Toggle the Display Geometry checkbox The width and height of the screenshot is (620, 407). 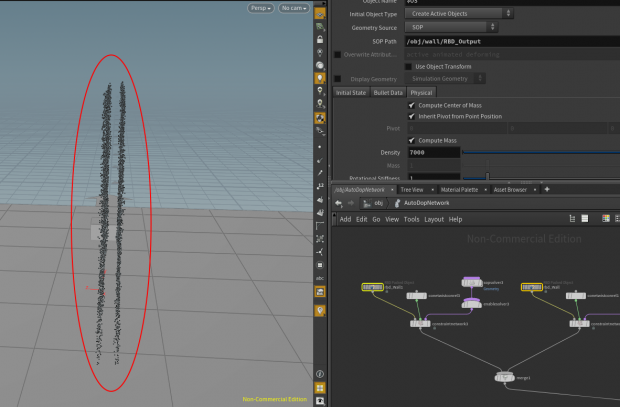click(x=338, y=79)
